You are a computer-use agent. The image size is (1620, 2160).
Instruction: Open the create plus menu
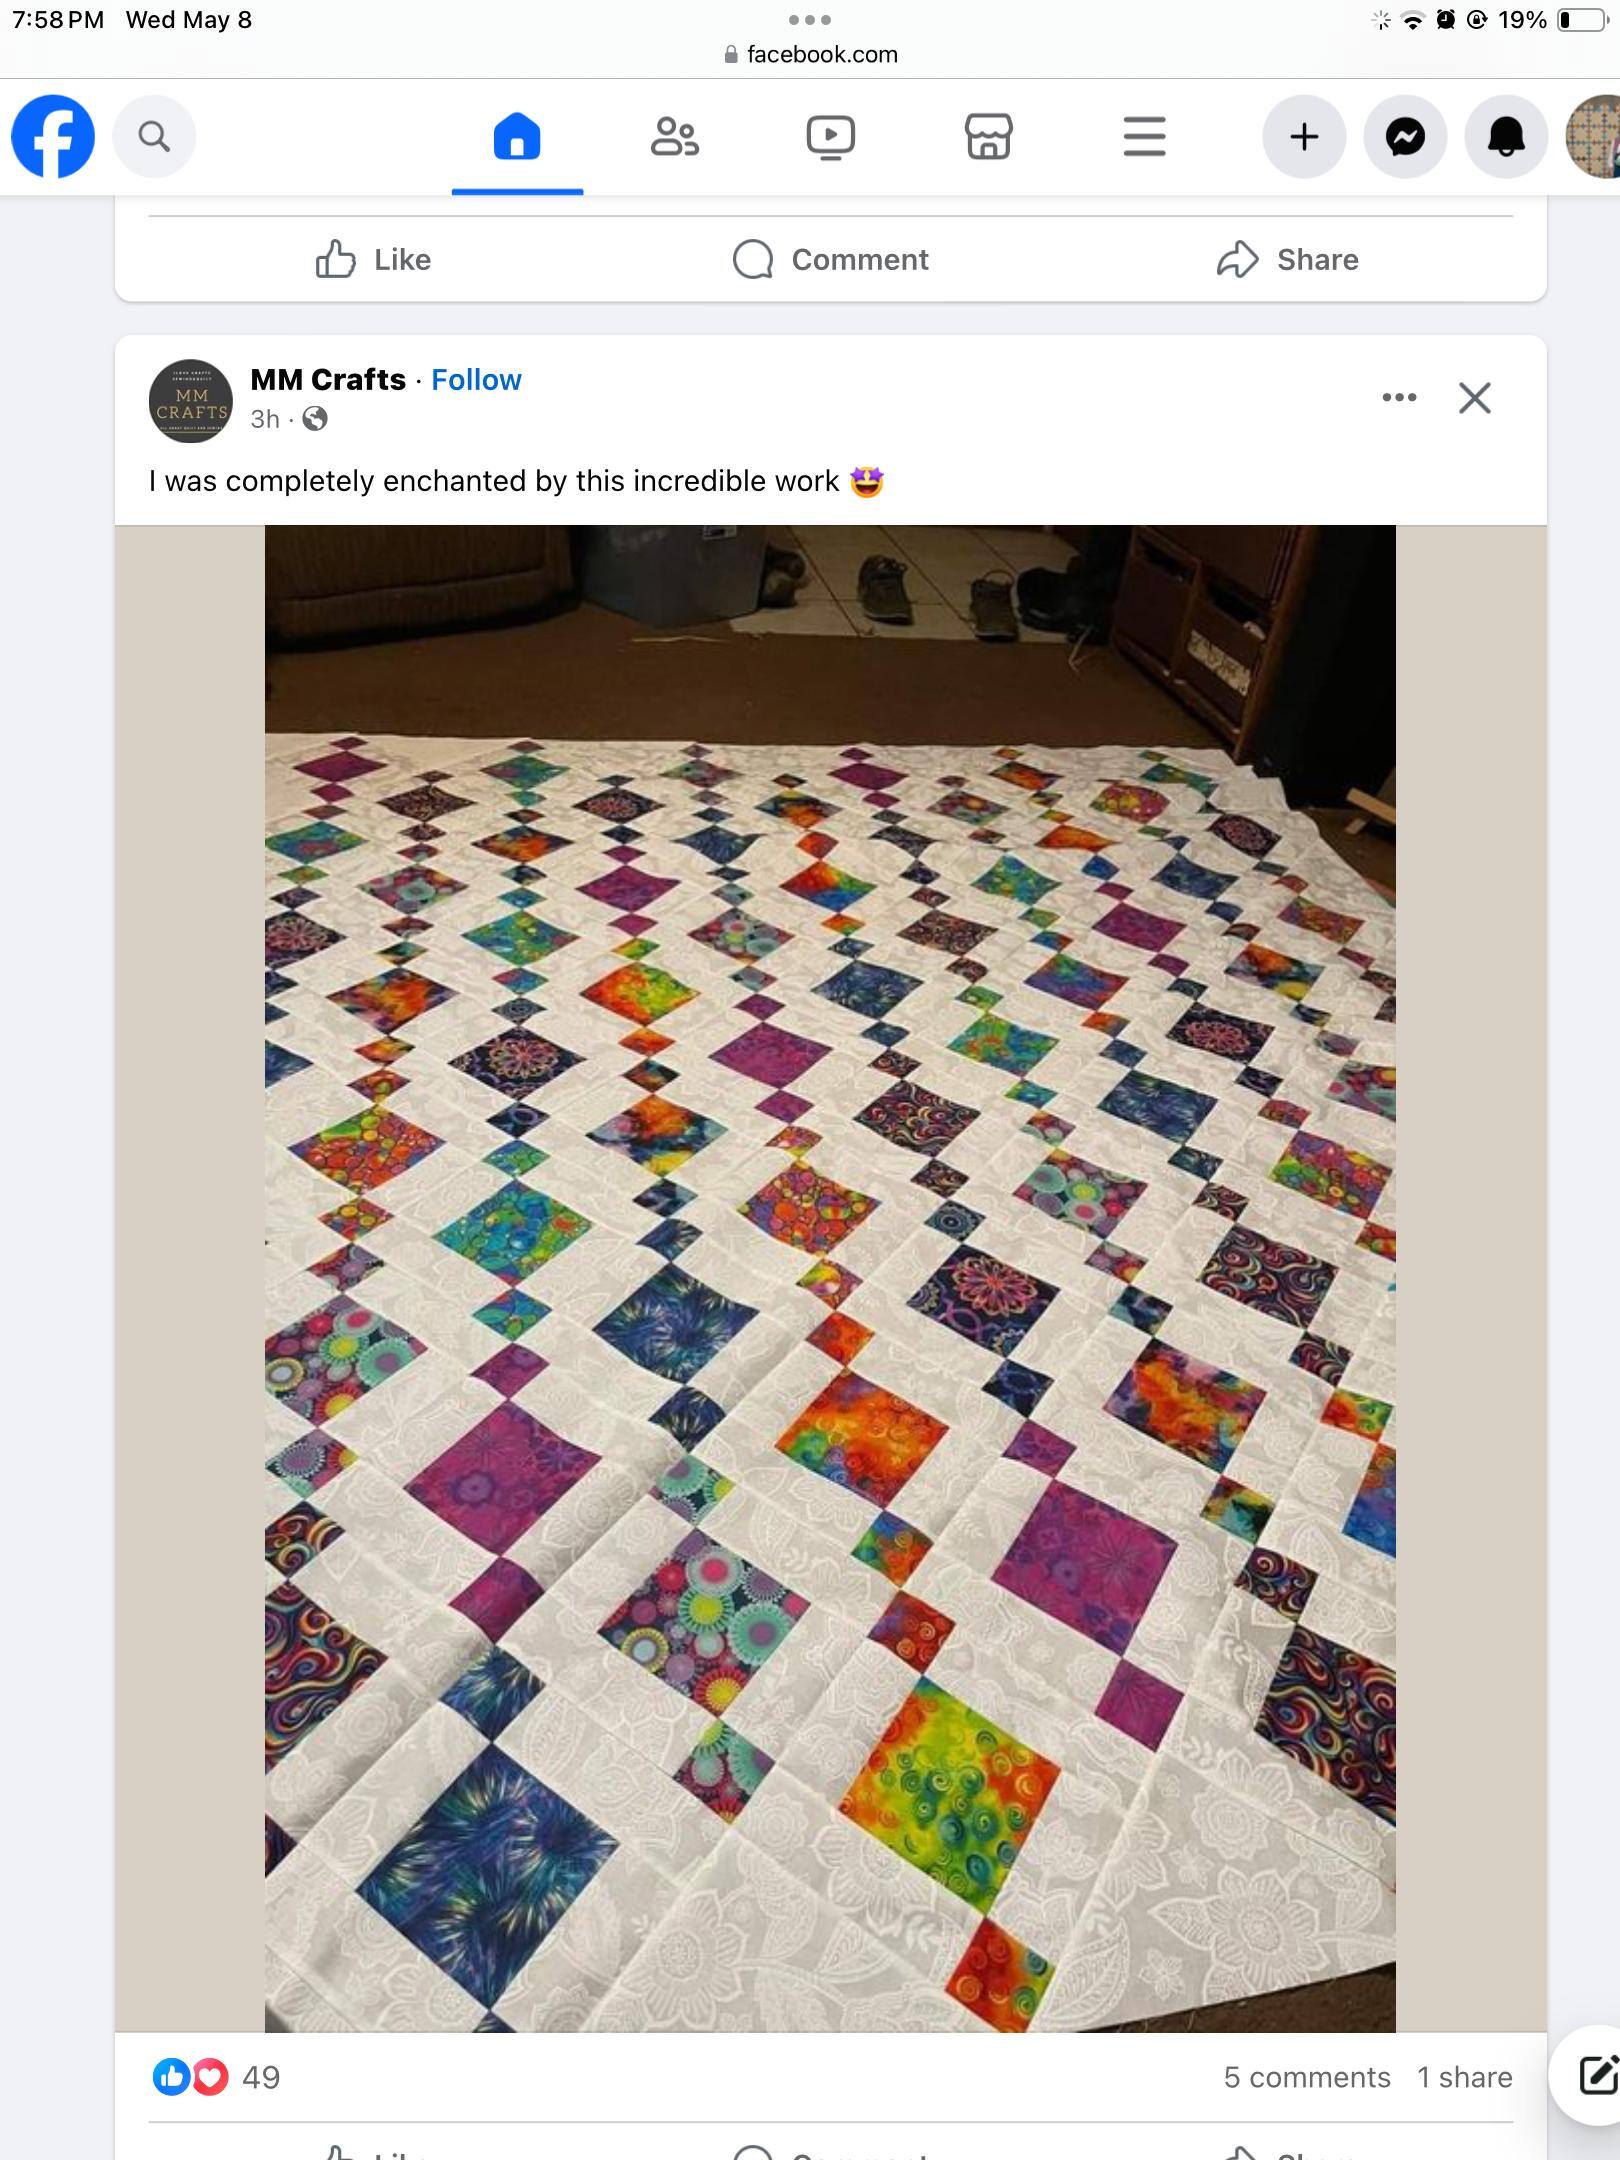(1304, 137)
